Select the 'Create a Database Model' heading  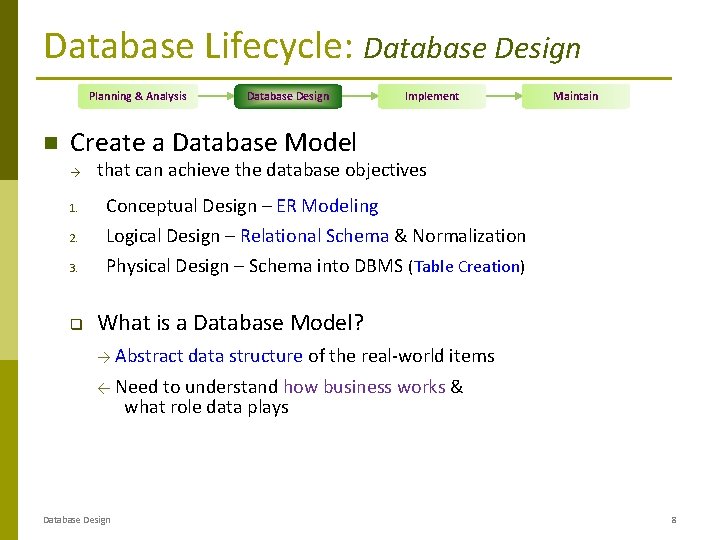click(213, 142)
